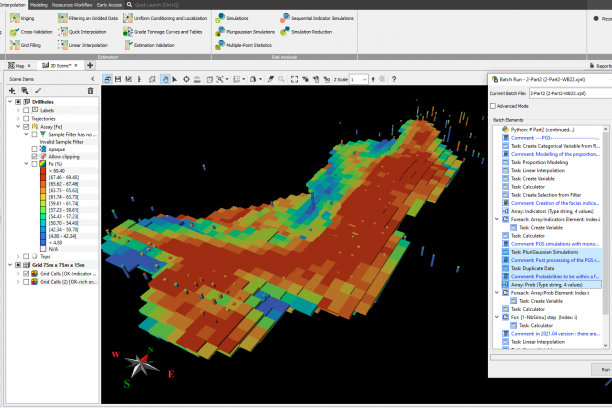This screenshot has height=408, width=612.
Task: Click the blue < 4.80 legend swatch
Action: (43, 242)
